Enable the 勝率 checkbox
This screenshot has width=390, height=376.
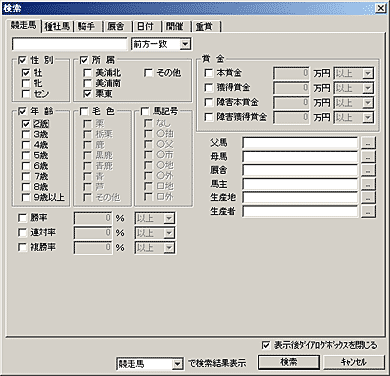click(22, 218)
